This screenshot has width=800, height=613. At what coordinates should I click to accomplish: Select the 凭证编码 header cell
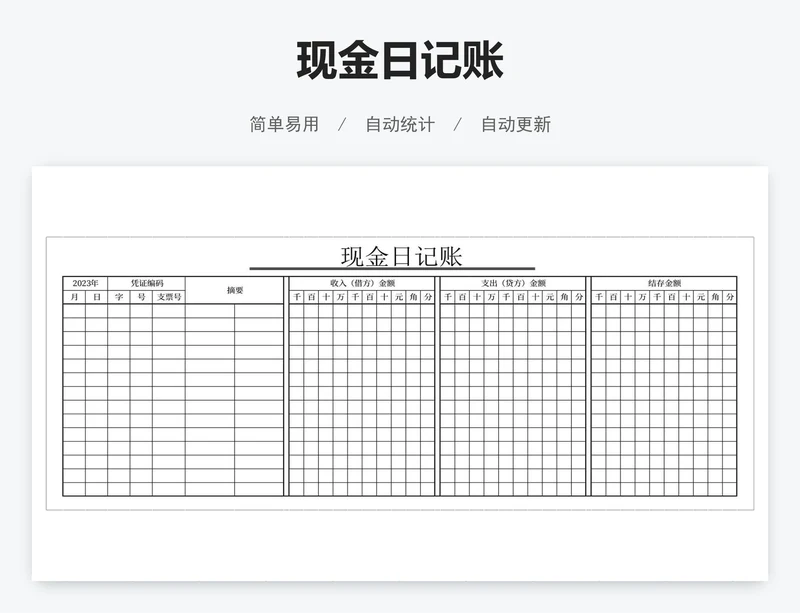tap(146, 283)
